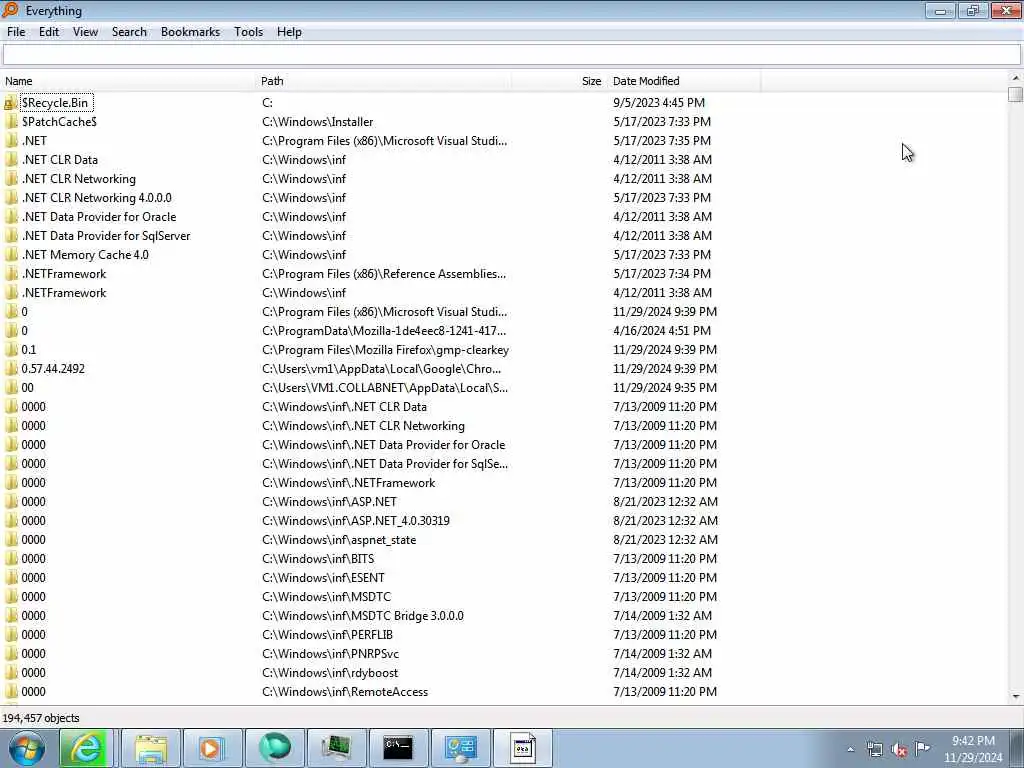Open the View menu
This screenshot has height=768, width=1024.
85,32
